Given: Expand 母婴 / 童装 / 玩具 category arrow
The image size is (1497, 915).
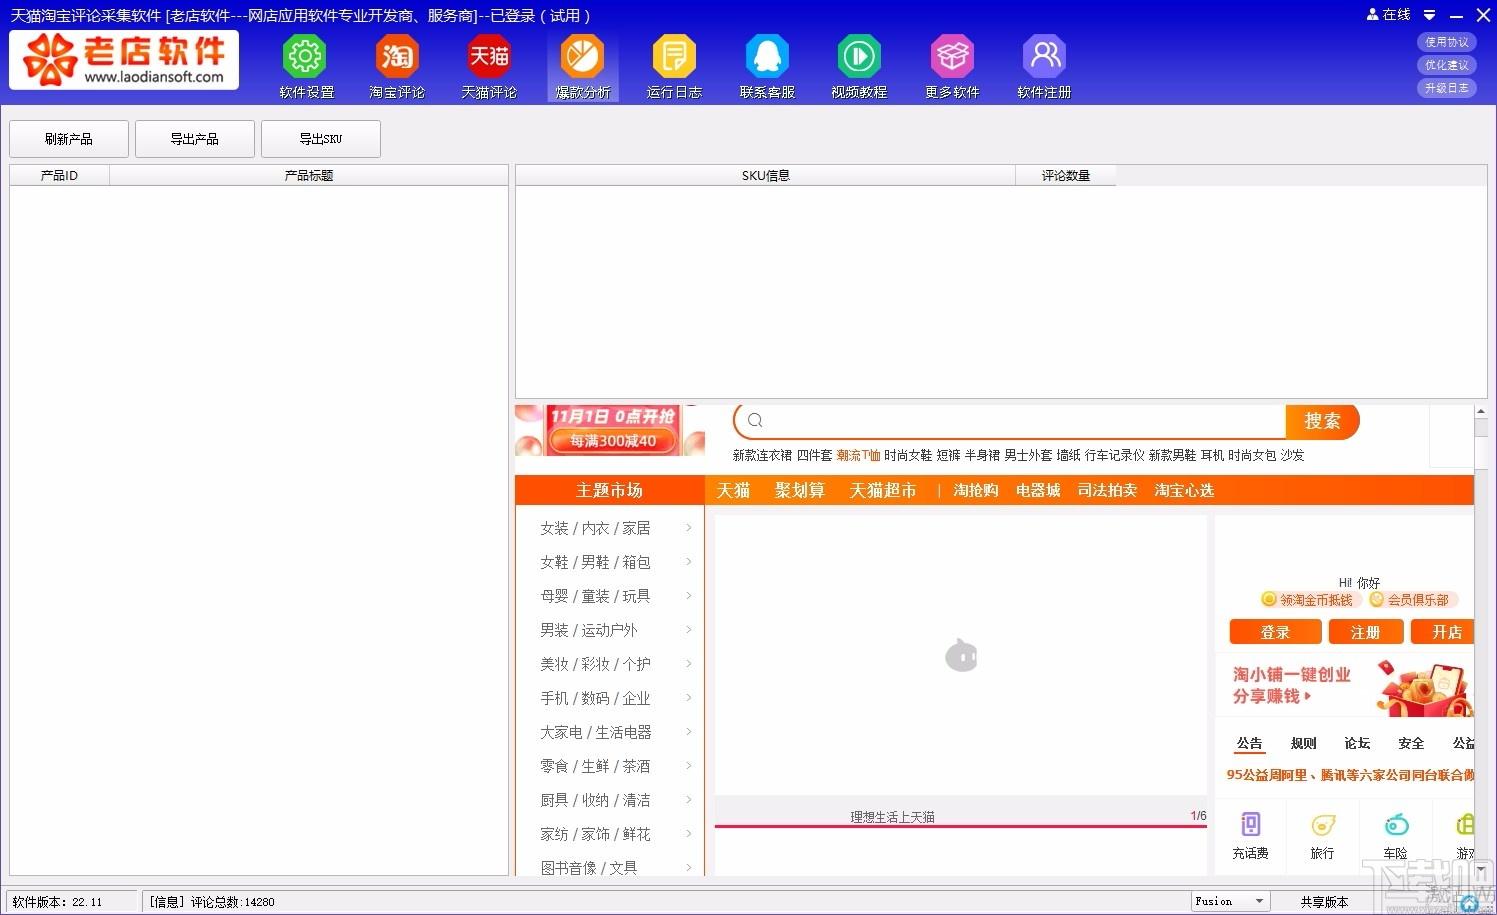Looking at the screenshot, I should (689, 596).
